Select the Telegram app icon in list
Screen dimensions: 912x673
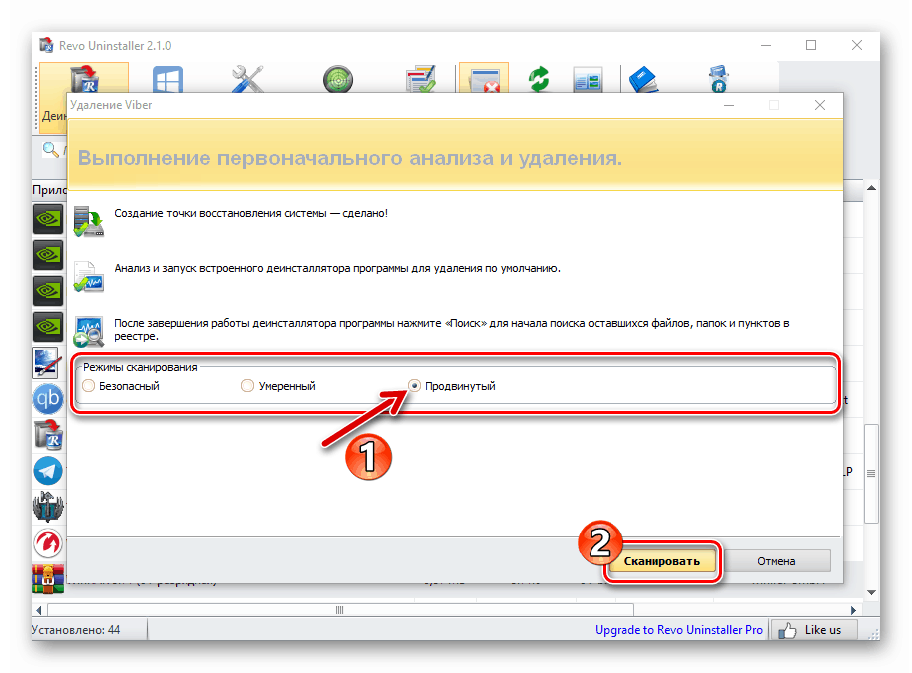tap(48, 471)
